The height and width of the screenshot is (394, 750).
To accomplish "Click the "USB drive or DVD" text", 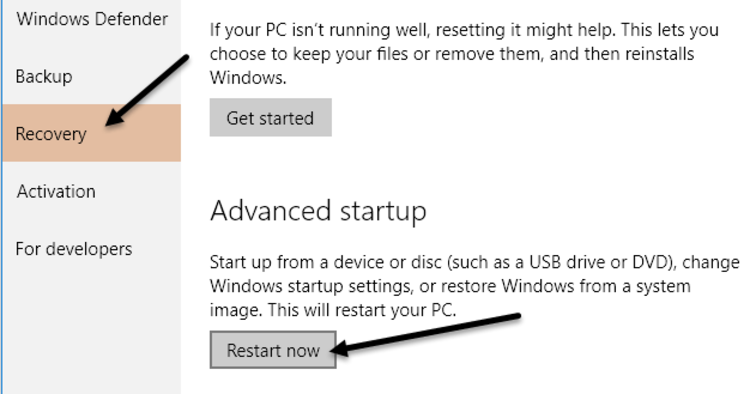I will point(598,262).
